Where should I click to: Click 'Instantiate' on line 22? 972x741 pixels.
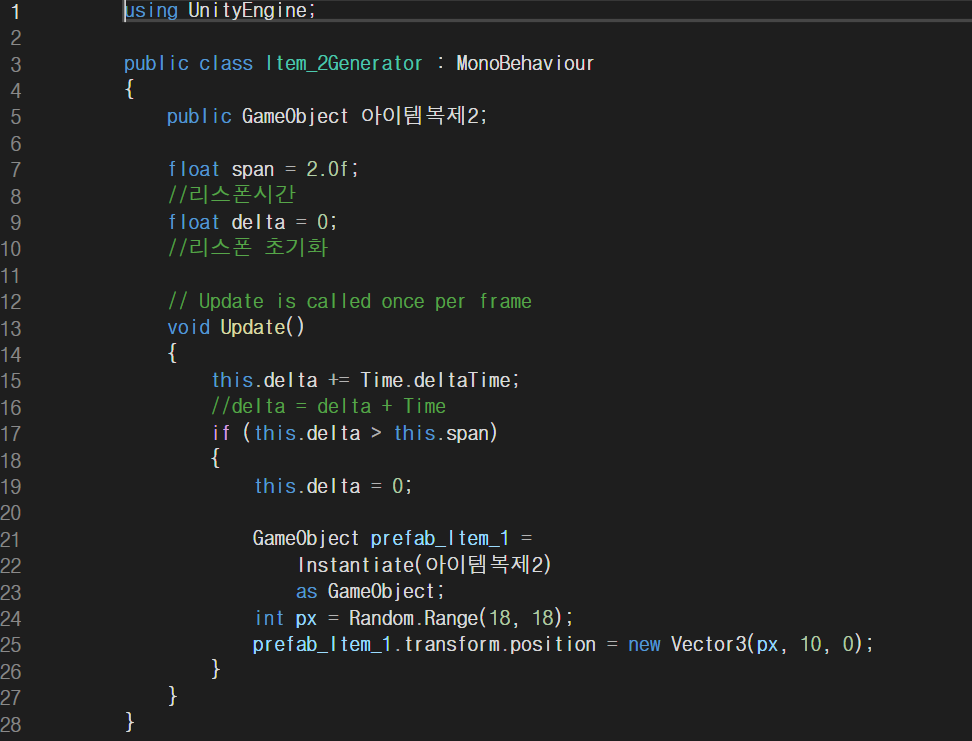(356, 565)
